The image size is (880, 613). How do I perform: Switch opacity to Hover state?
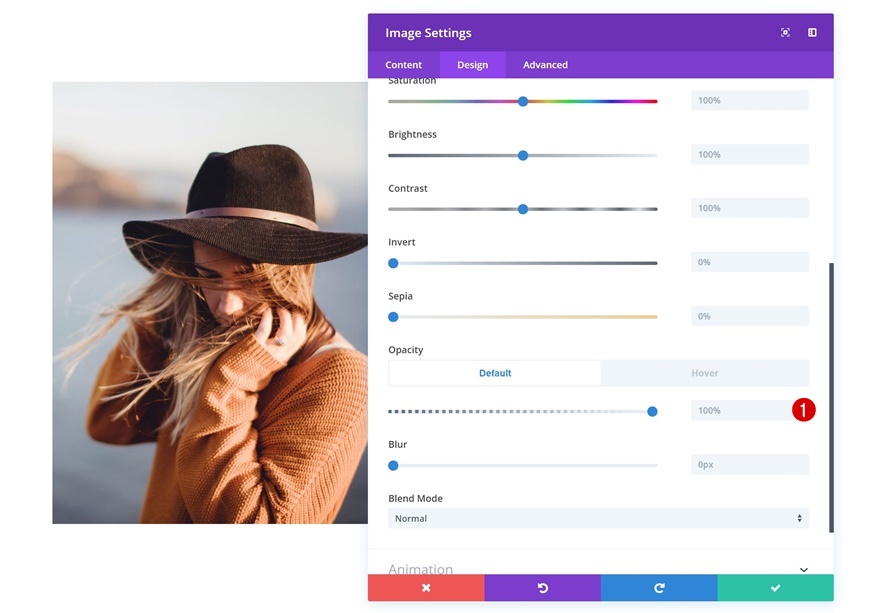click(x=704, y=373)
